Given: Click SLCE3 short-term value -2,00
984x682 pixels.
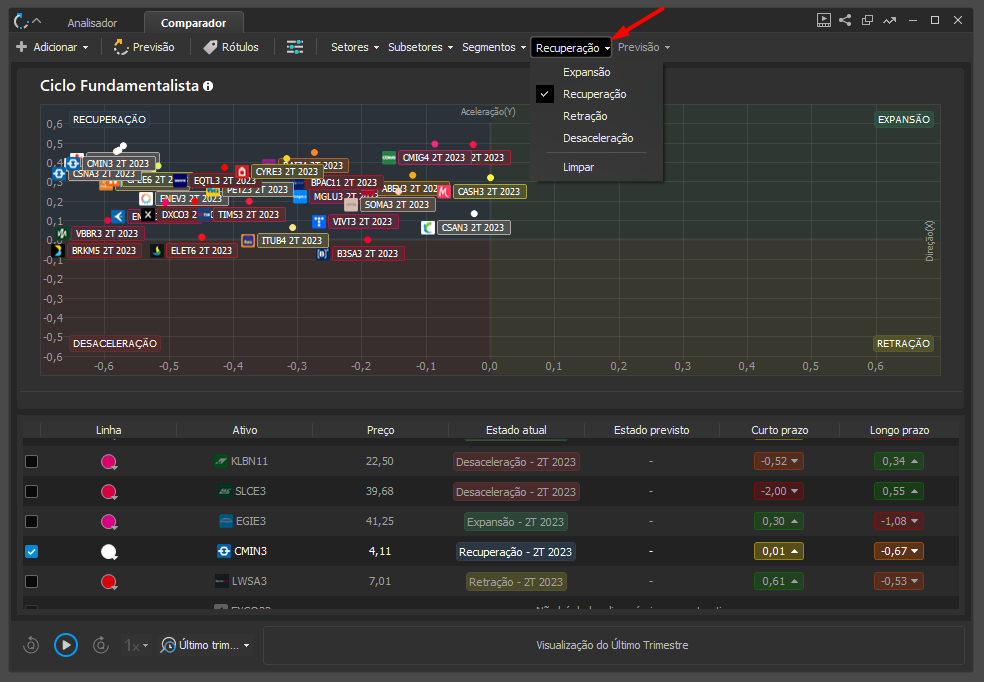Looking at the screenshot, I should pos(779,491).
